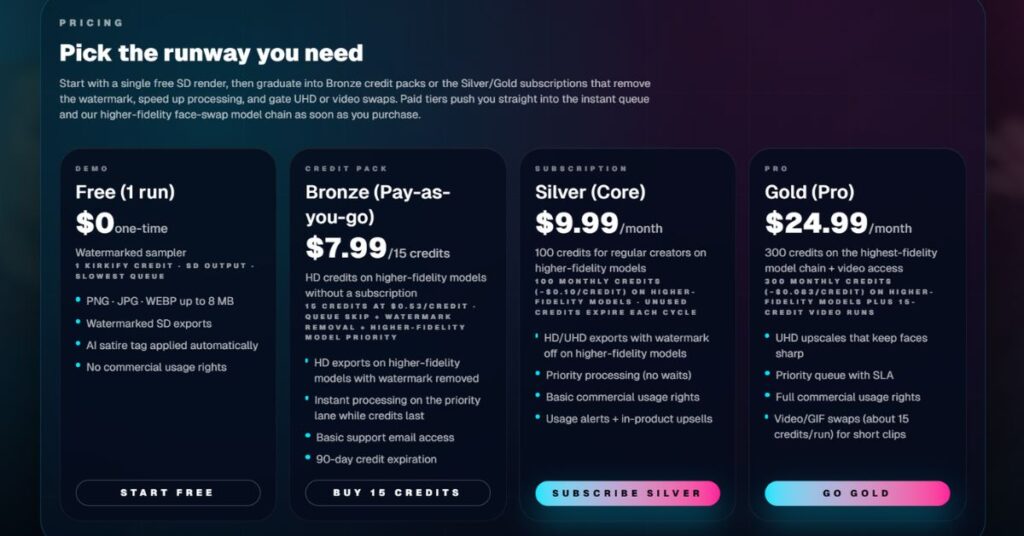The width and height of the screenshot is (1024, 536).
Task: Click the "Priority processing (no waits)" bullet
Action: pos(618,375)
